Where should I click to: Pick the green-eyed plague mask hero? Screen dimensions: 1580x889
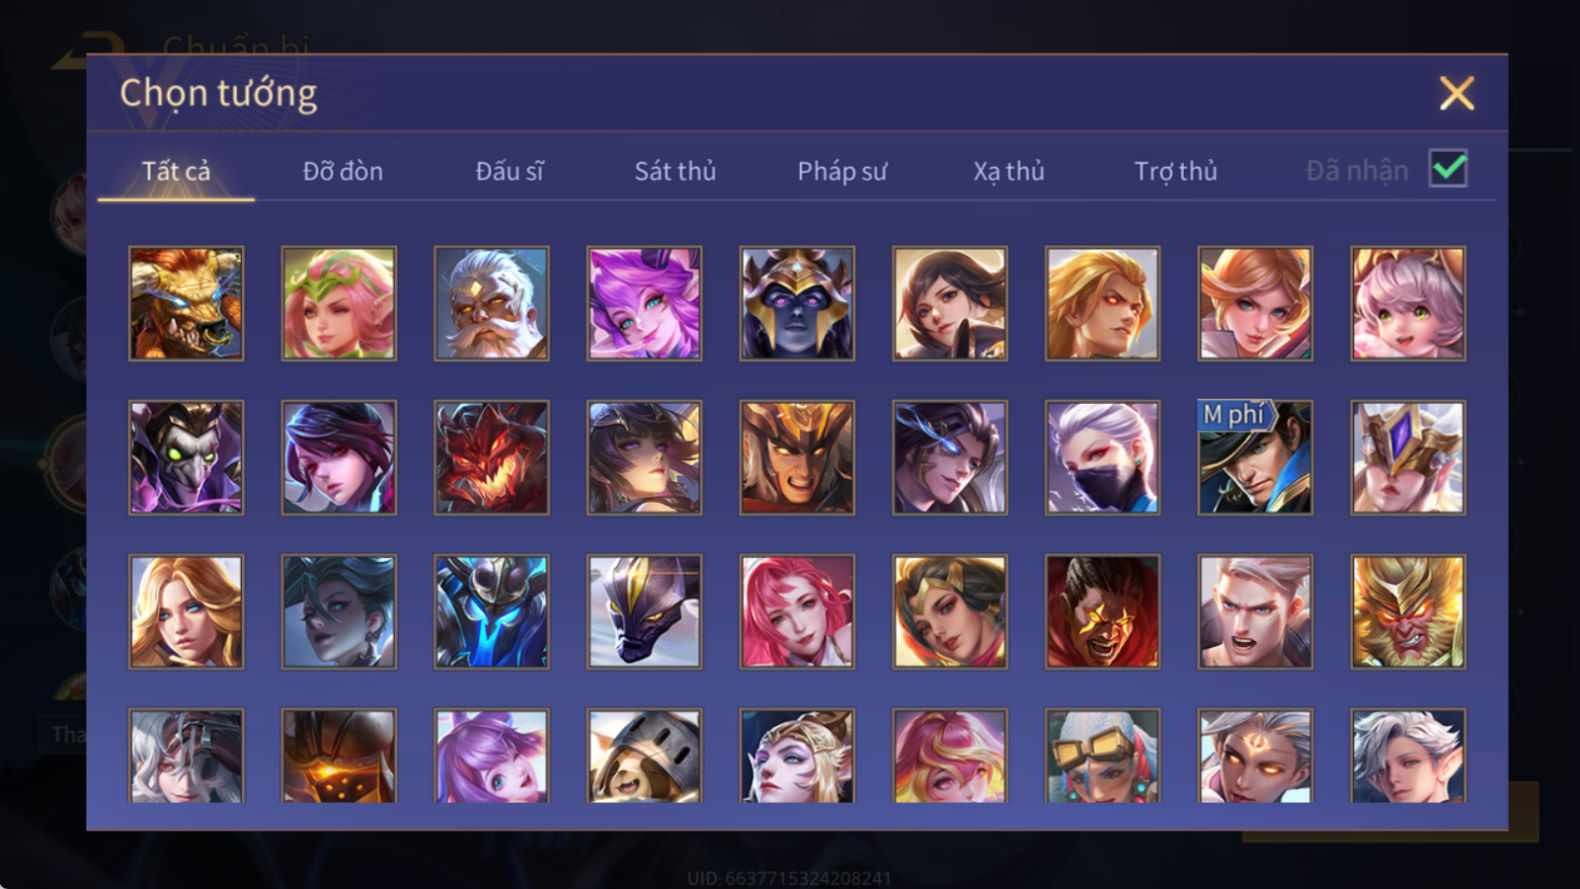(x=186, y=458)
